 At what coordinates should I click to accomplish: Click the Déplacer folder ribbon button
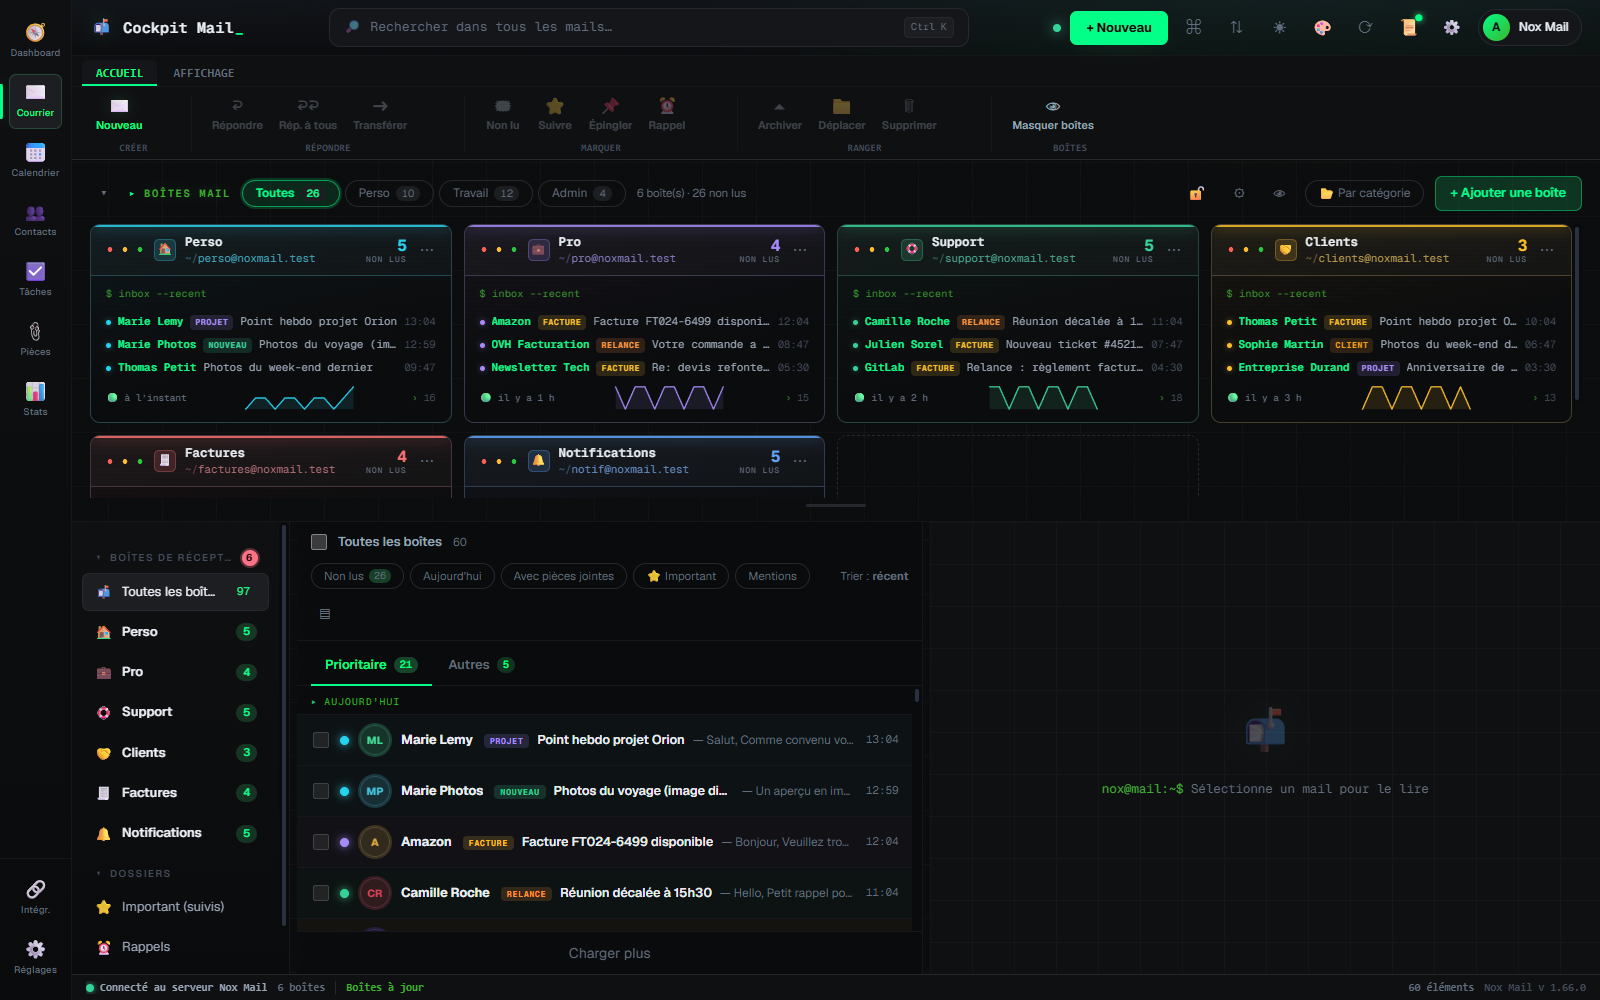(842, 115)
